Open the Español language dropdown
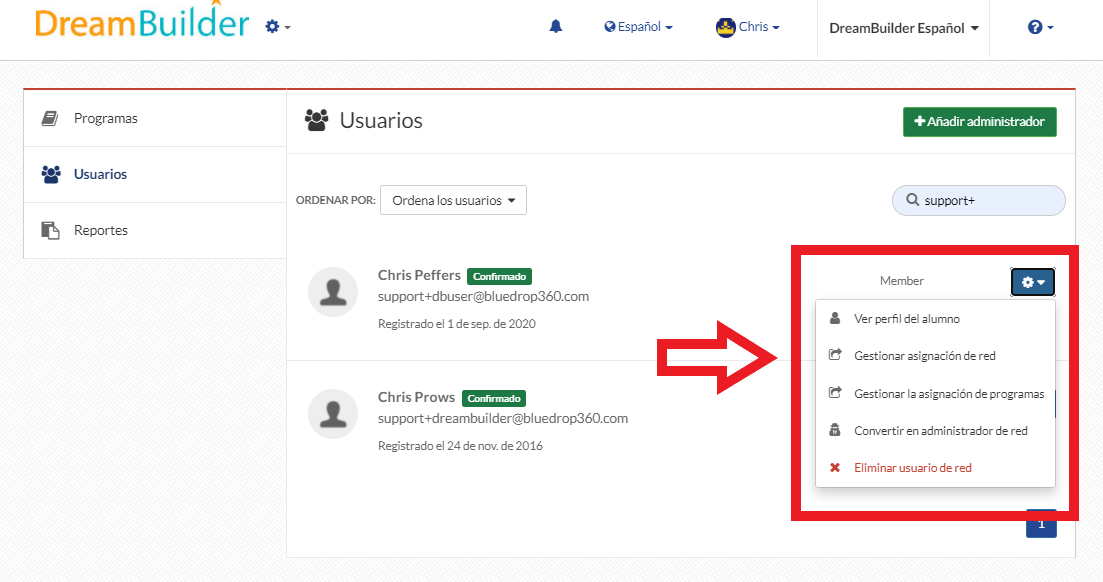The image size is (1103, 582). pyautogui.click(x=638, y=27)
